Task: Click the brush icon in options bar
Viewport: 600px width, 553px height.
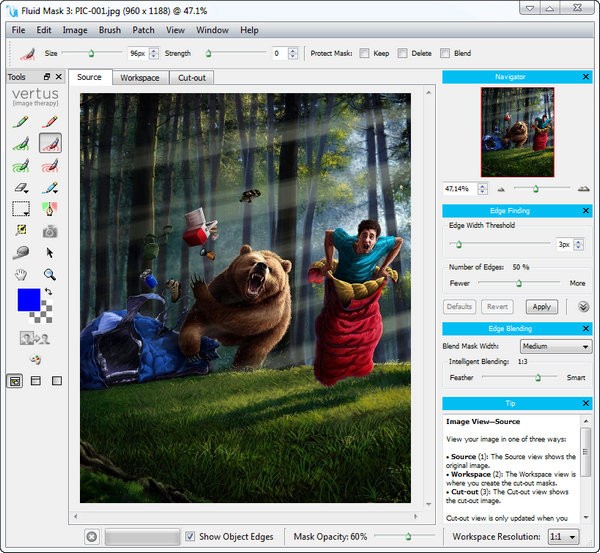Action: pos(28,54)
